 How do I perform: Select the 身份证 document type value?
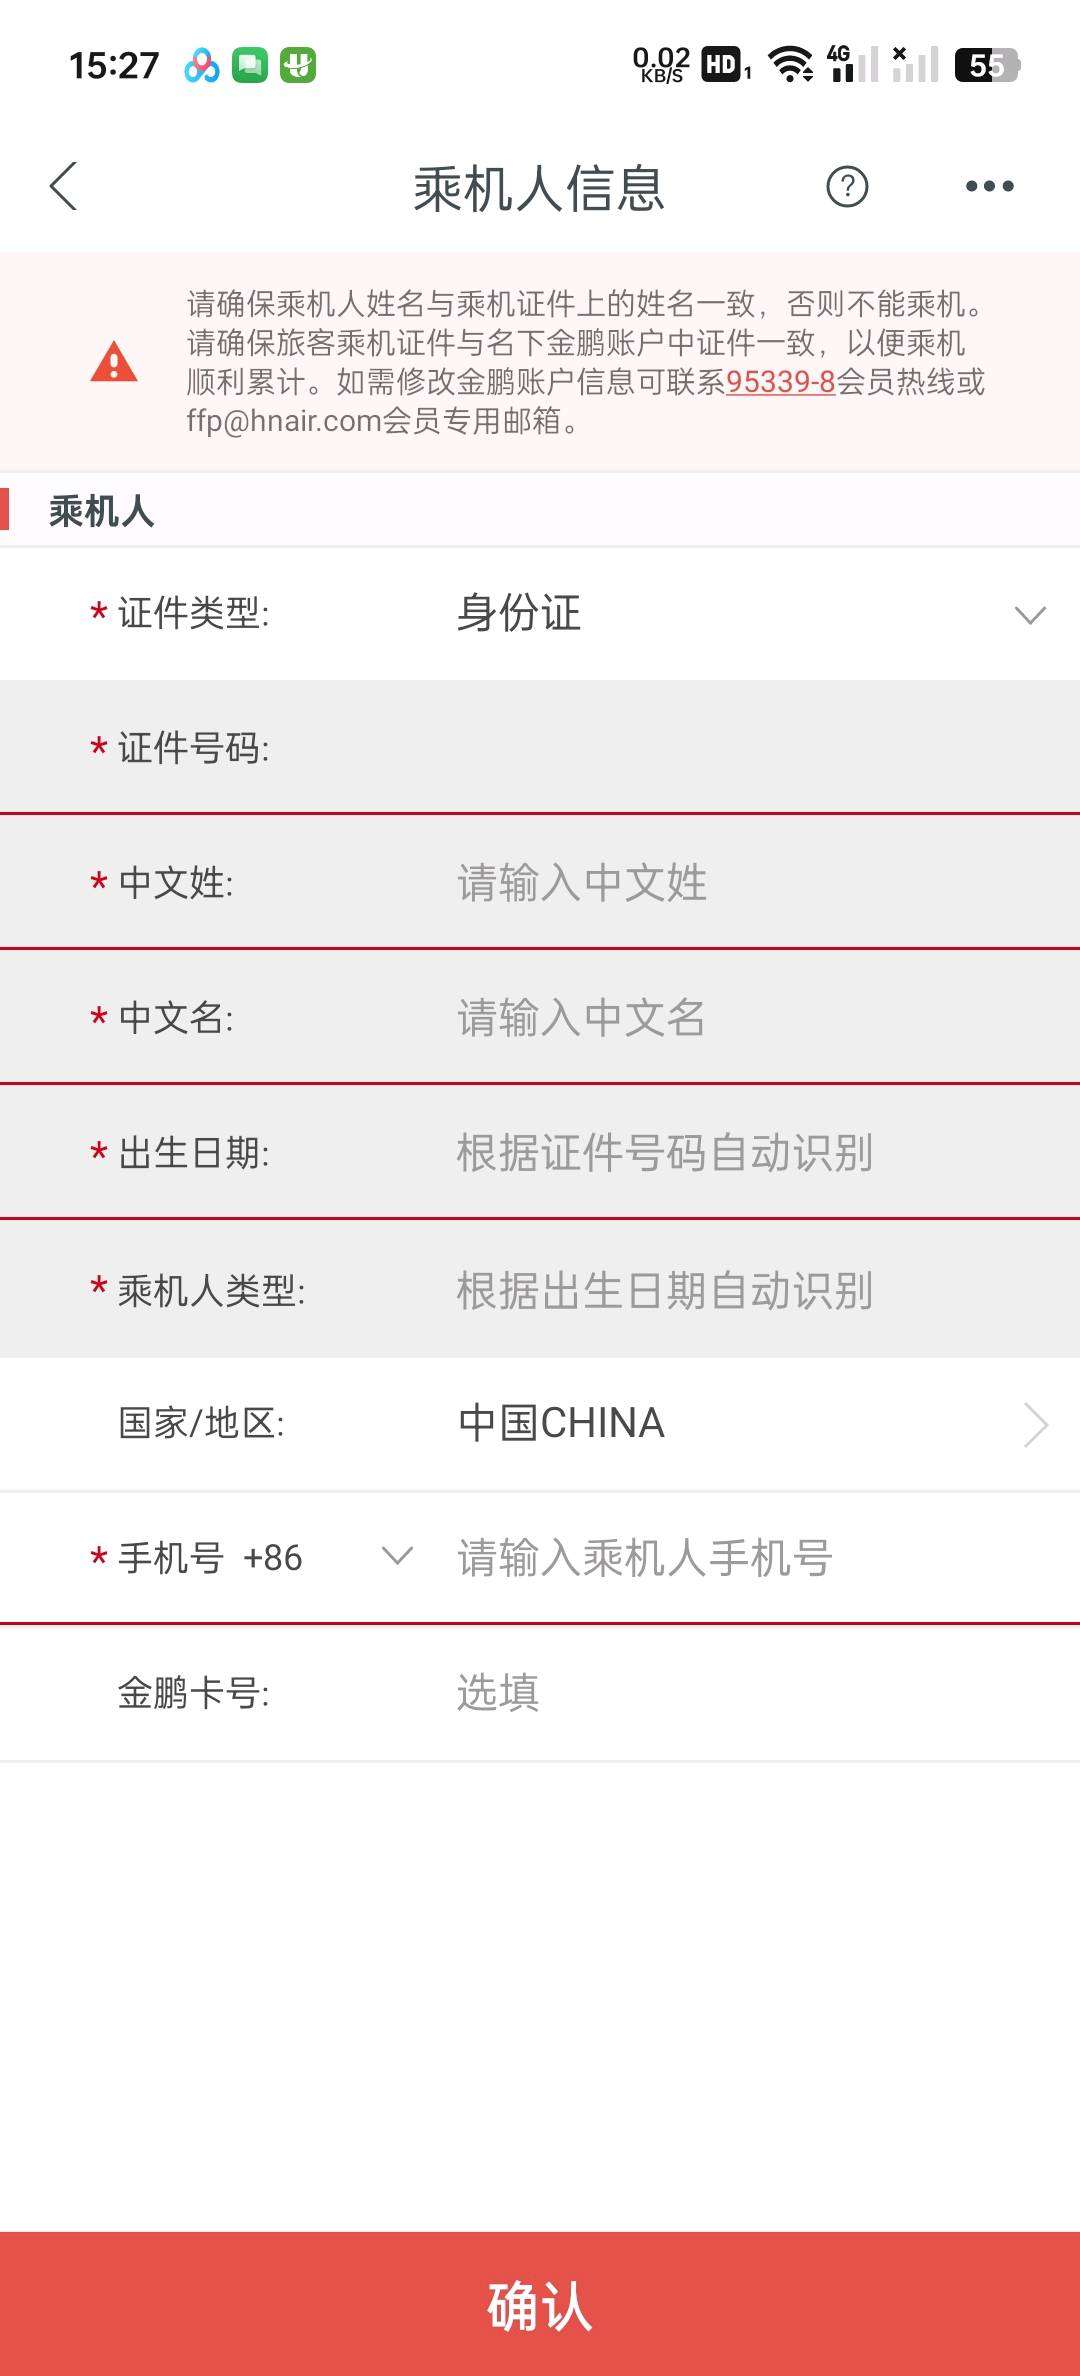519,613
